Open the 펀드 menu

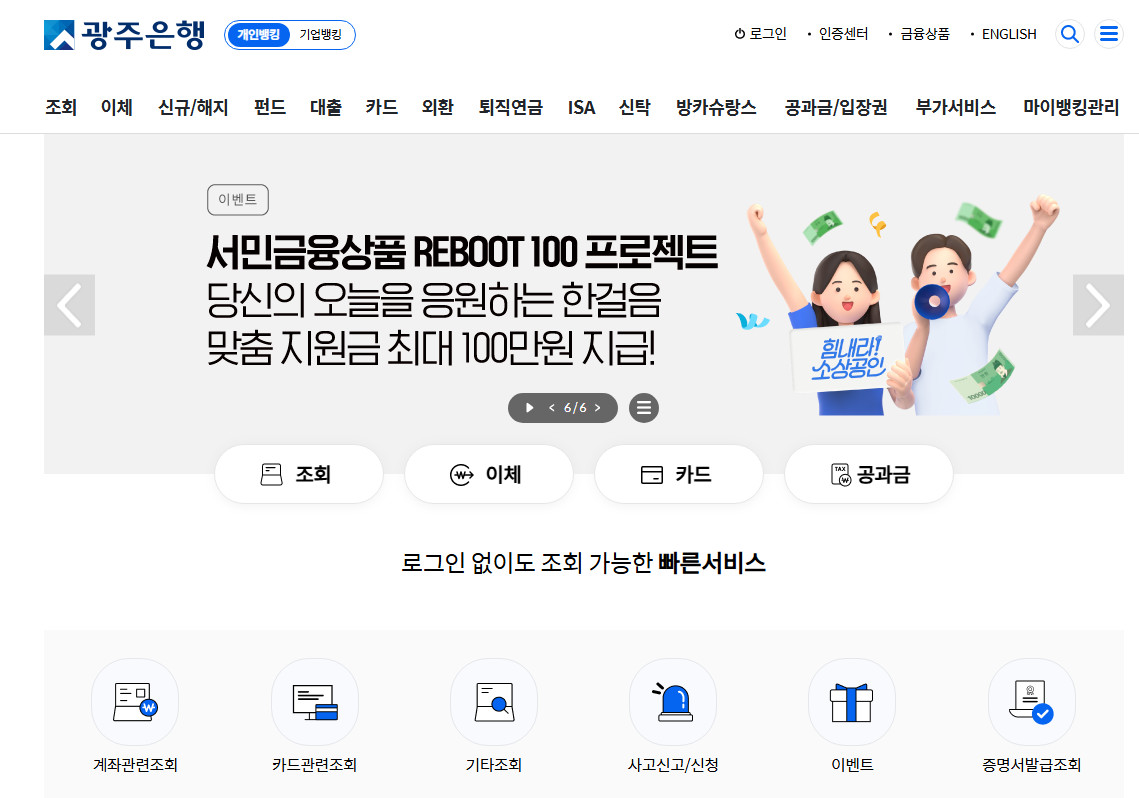point(269,107)
